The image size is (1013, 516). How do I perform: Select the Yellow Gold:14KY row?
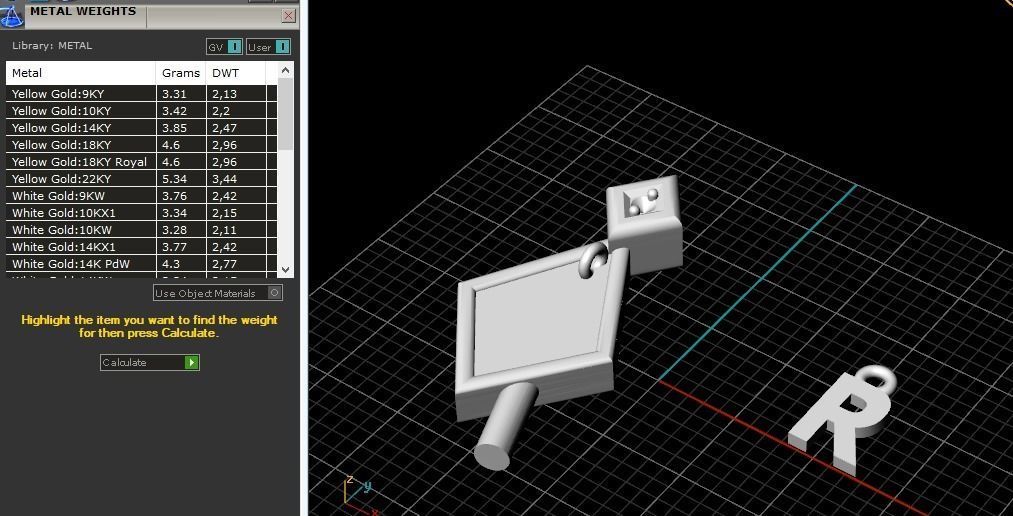pyautogui.click(x=141, y=128)
